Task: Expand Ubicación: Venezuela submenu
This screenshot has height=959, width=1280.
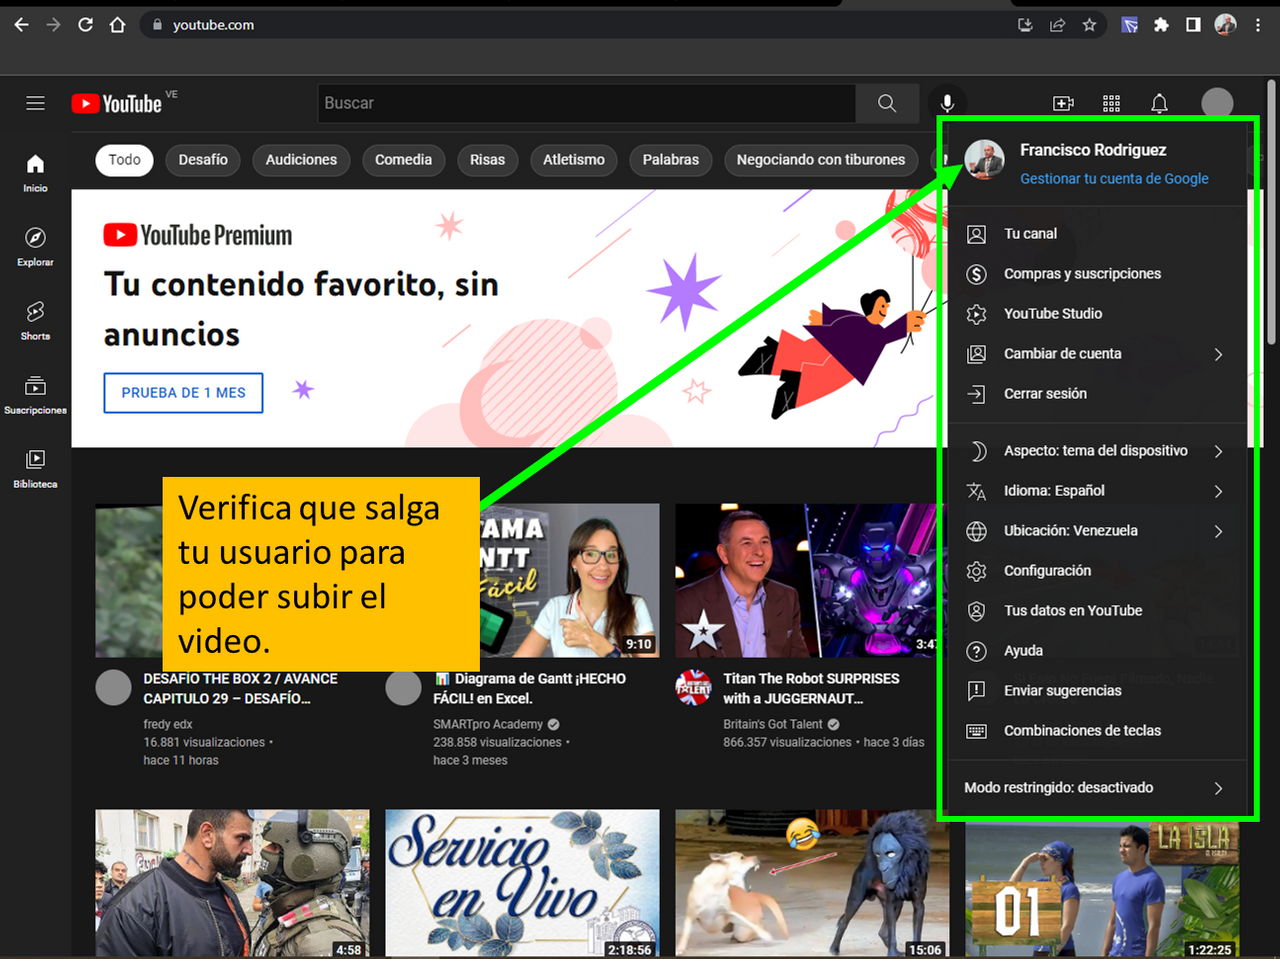Action: click(1096, 530)
